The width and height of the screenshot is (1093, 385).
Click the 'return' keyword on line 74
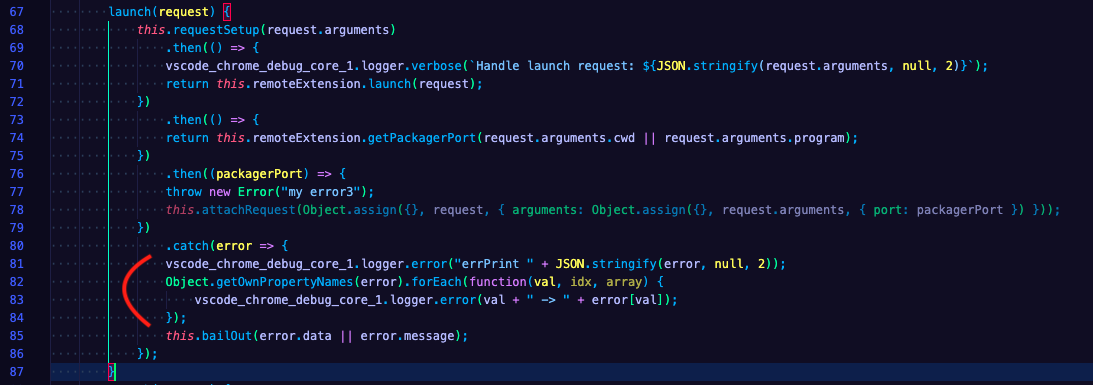(x=187, y=138)
